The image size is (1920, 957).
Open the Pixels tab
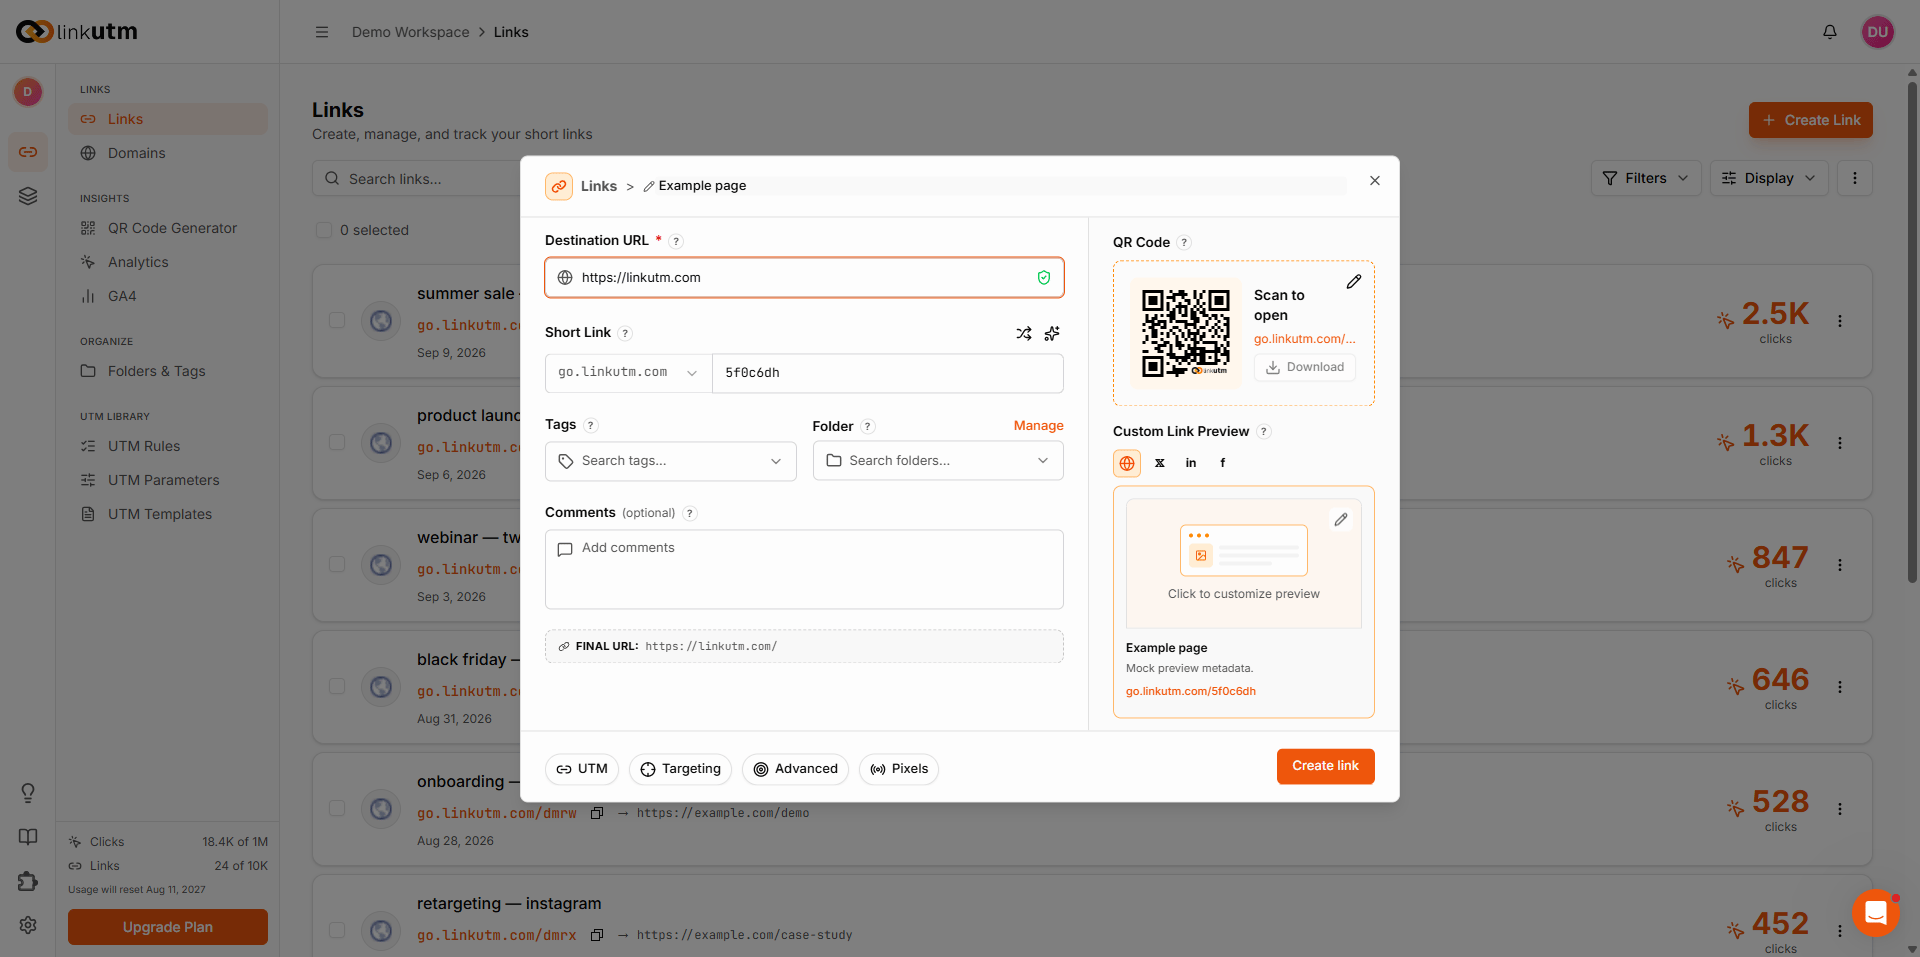(x=899, y=769)
